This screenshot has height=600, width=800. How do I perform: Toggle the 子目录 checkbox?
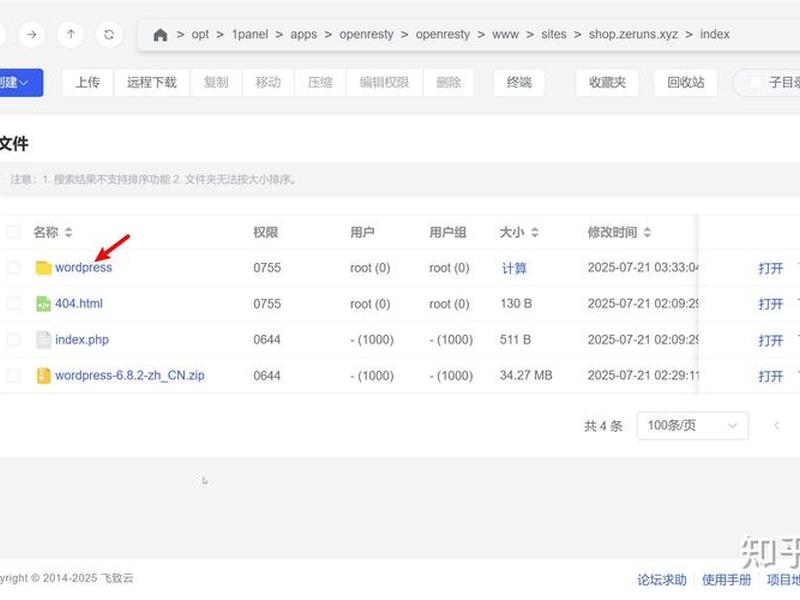point(756,82)
